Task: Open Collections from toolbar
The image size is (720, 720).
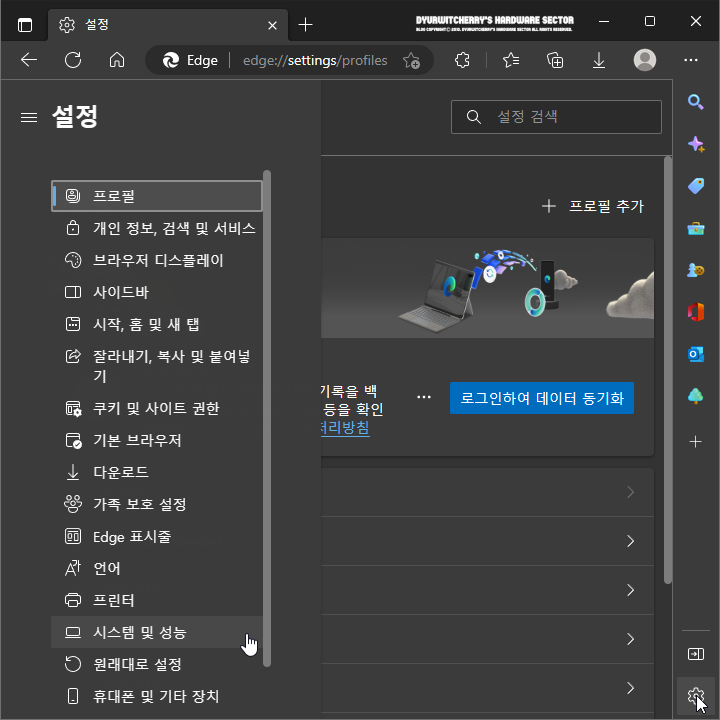Action: pyautogui.click(x=555, y=60)
